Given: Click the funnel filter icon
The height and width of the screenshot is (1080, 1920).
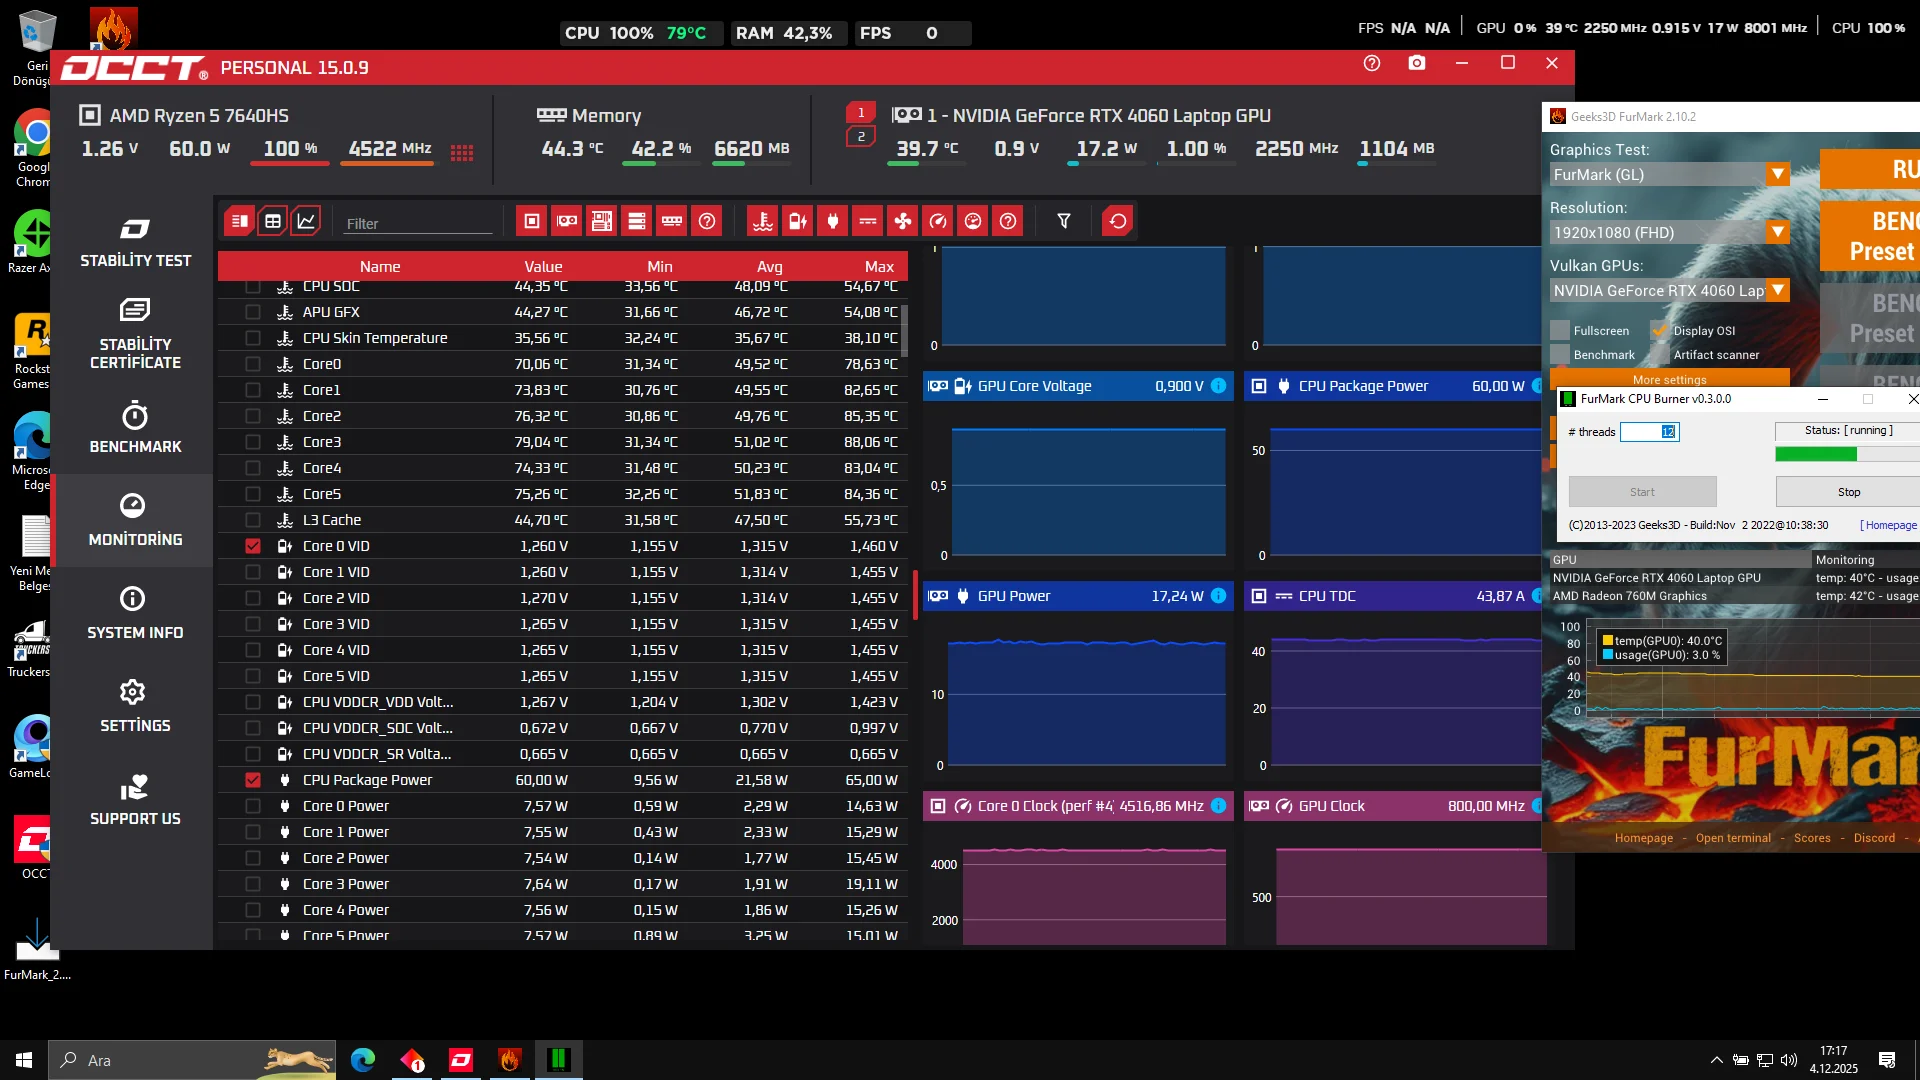Looking at the screenshot, I should pyautogui.click(x=1064, y=221).
